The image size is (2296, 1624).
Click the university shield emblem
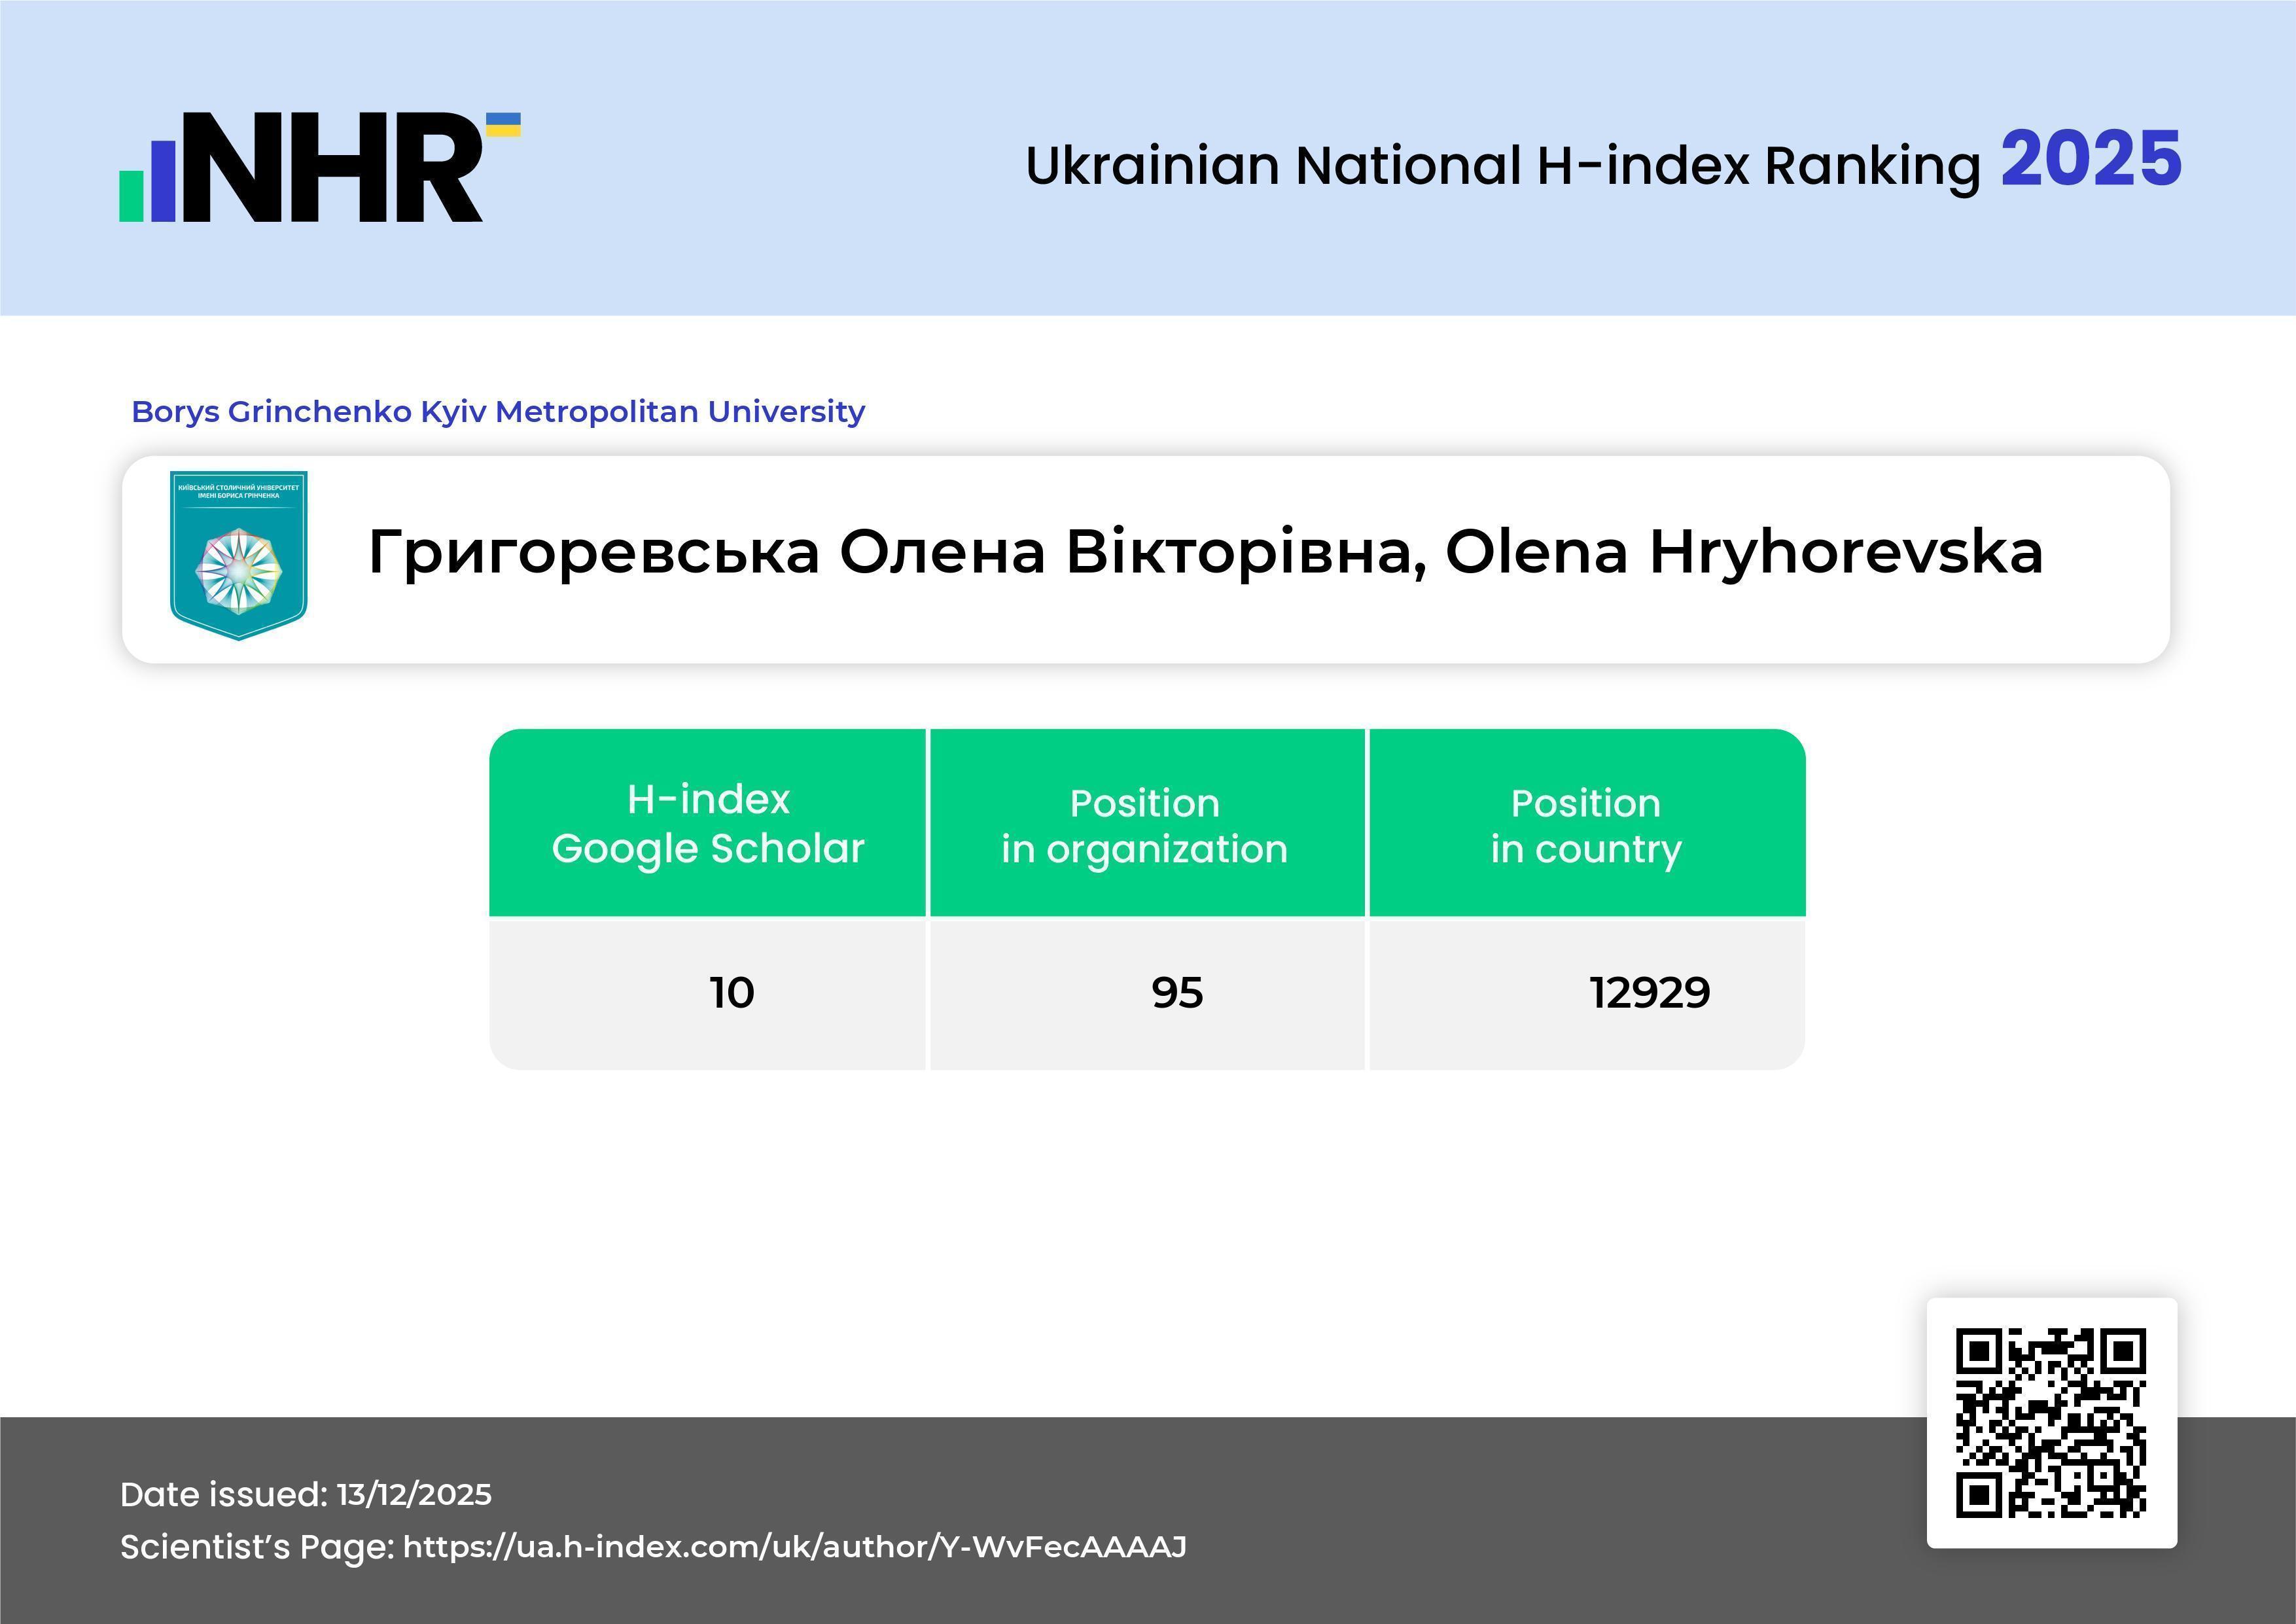coord(238,555)
